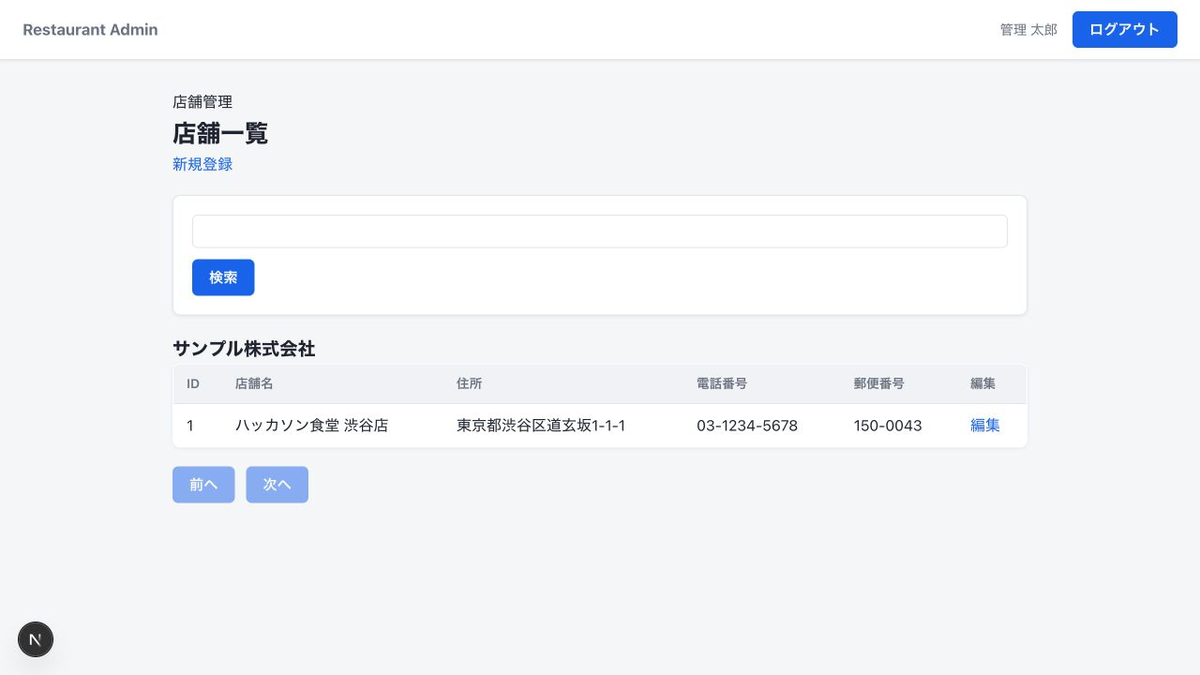Click the 次へ pagination button
The width and height of the screenshot is (1200, 675).
point(277,485)
